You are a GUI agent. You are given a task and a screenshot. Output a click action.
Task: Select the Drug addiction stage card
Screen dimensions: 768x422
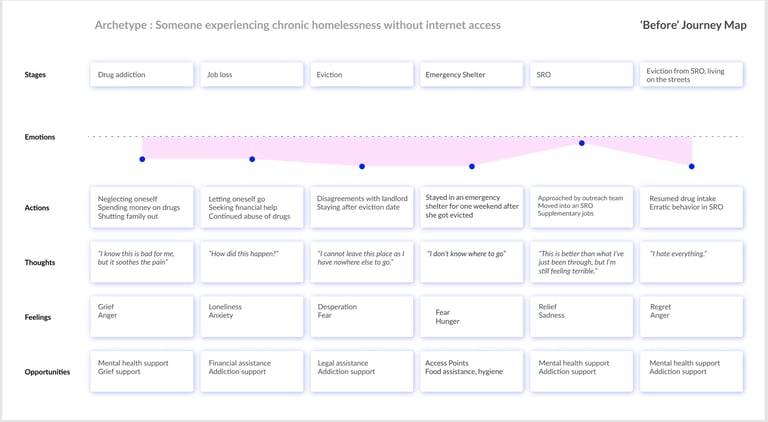[x=142, y=74]
